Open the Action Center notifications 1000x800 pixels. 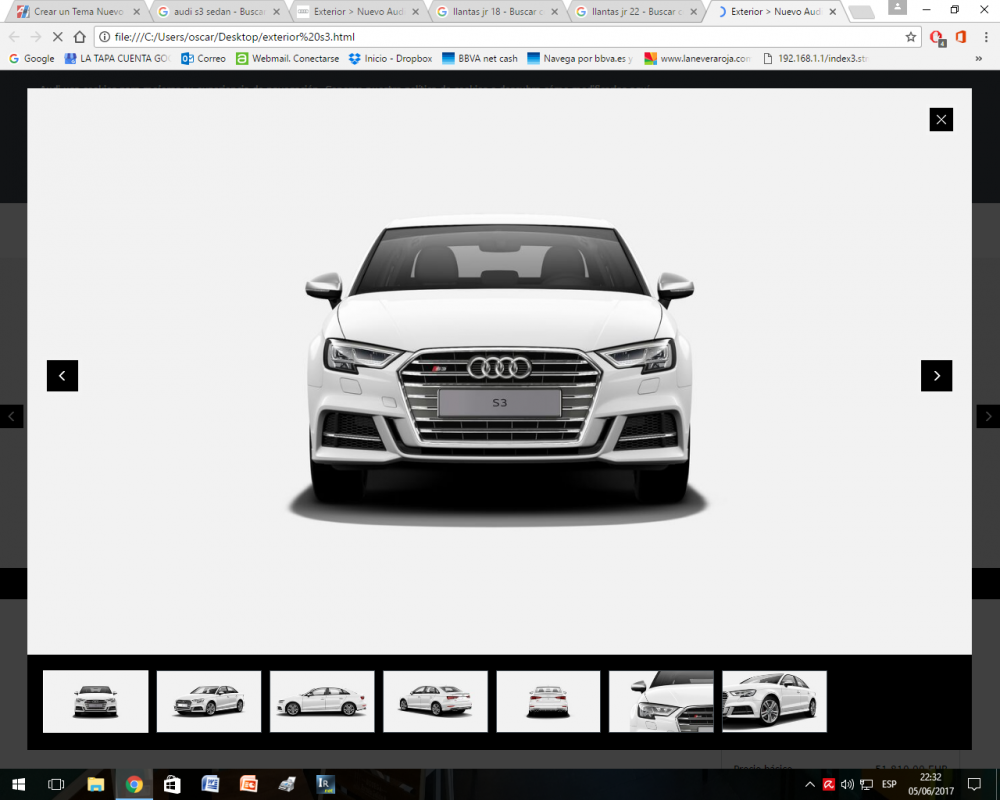(x=974, y=784)
